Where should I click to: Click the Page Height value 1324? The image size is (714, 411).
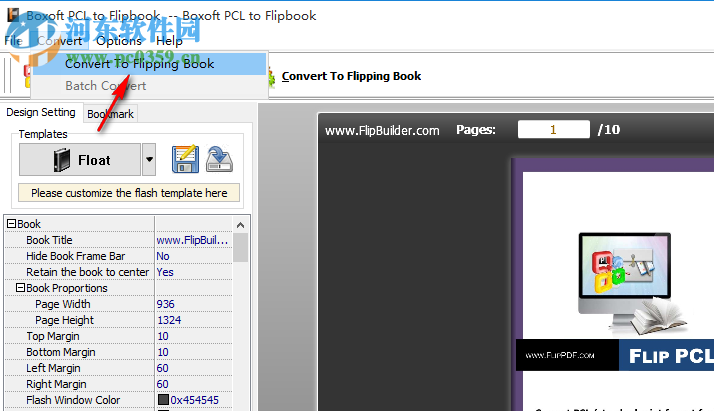tap(194, 320)
